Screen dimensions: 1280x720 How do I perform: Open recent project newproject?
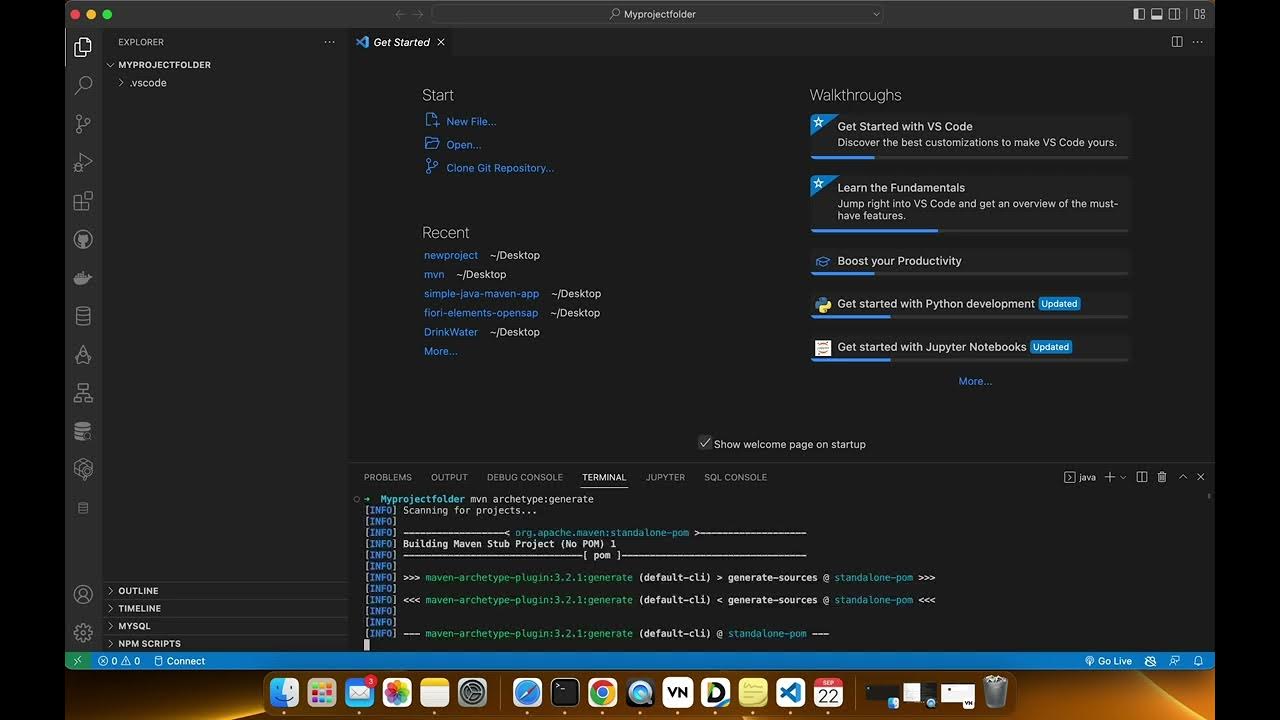click(451, 255)
